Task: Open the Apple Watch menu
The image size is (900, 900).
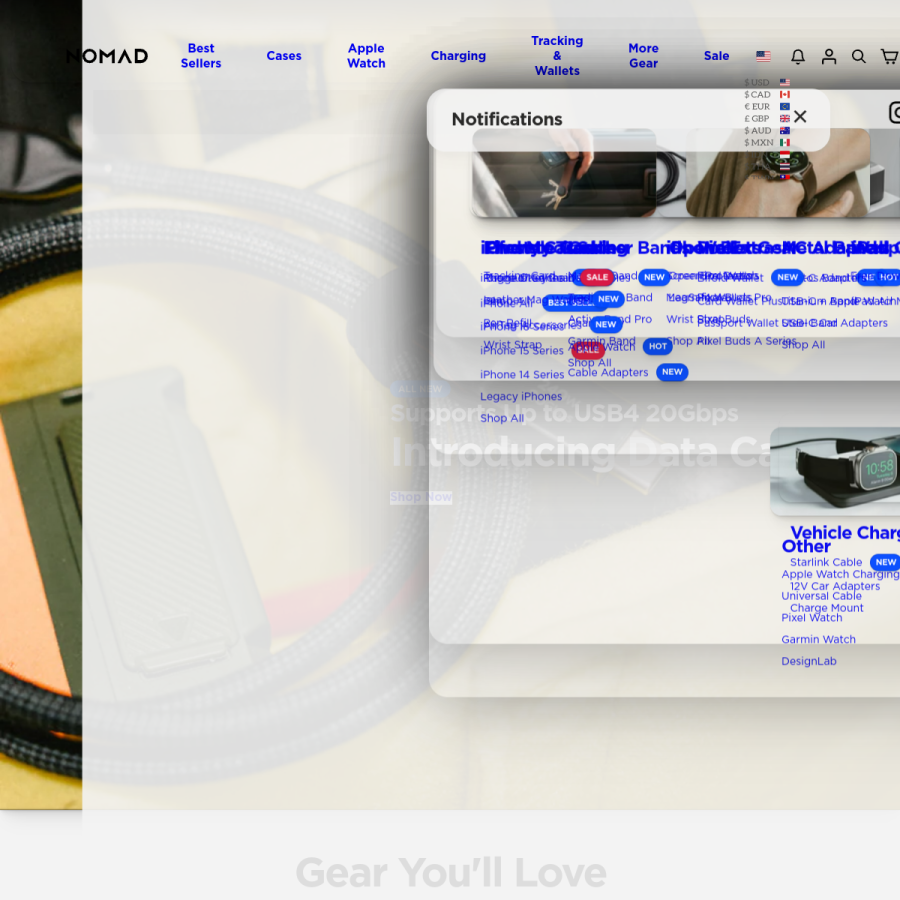Action: [366, 56]
